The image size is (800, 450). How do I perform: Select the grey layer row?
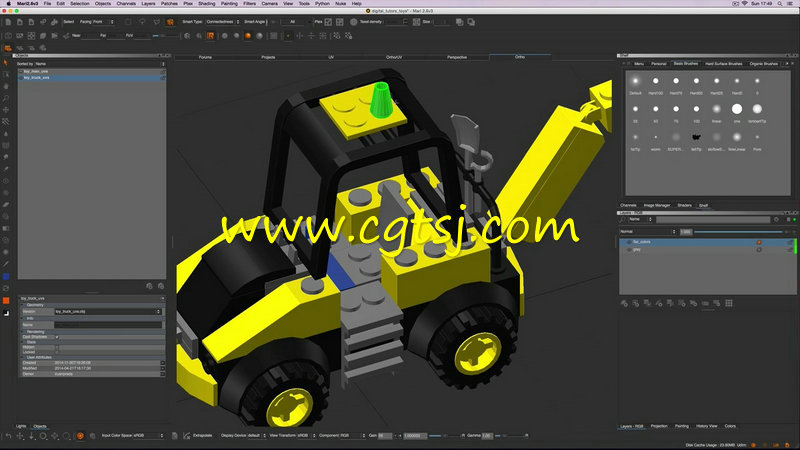[707, 250]
